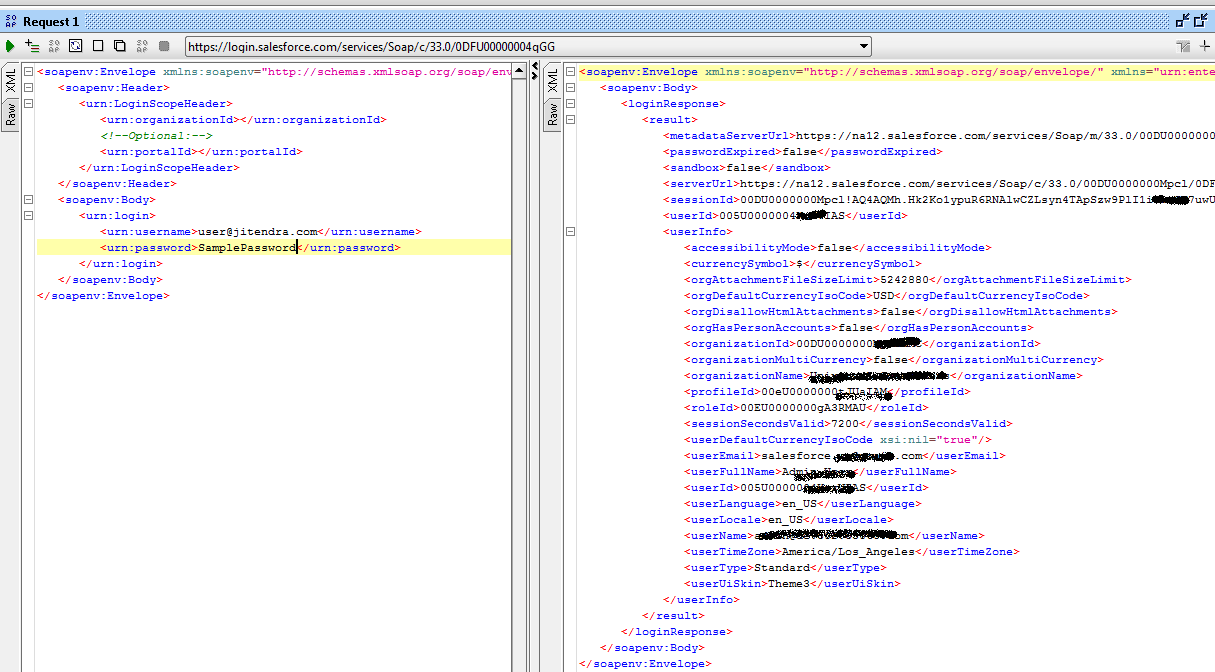The image size is (1215, 672).
Task: Collapse soapenv:Envelope node in response panel
Action: point(570,72)
